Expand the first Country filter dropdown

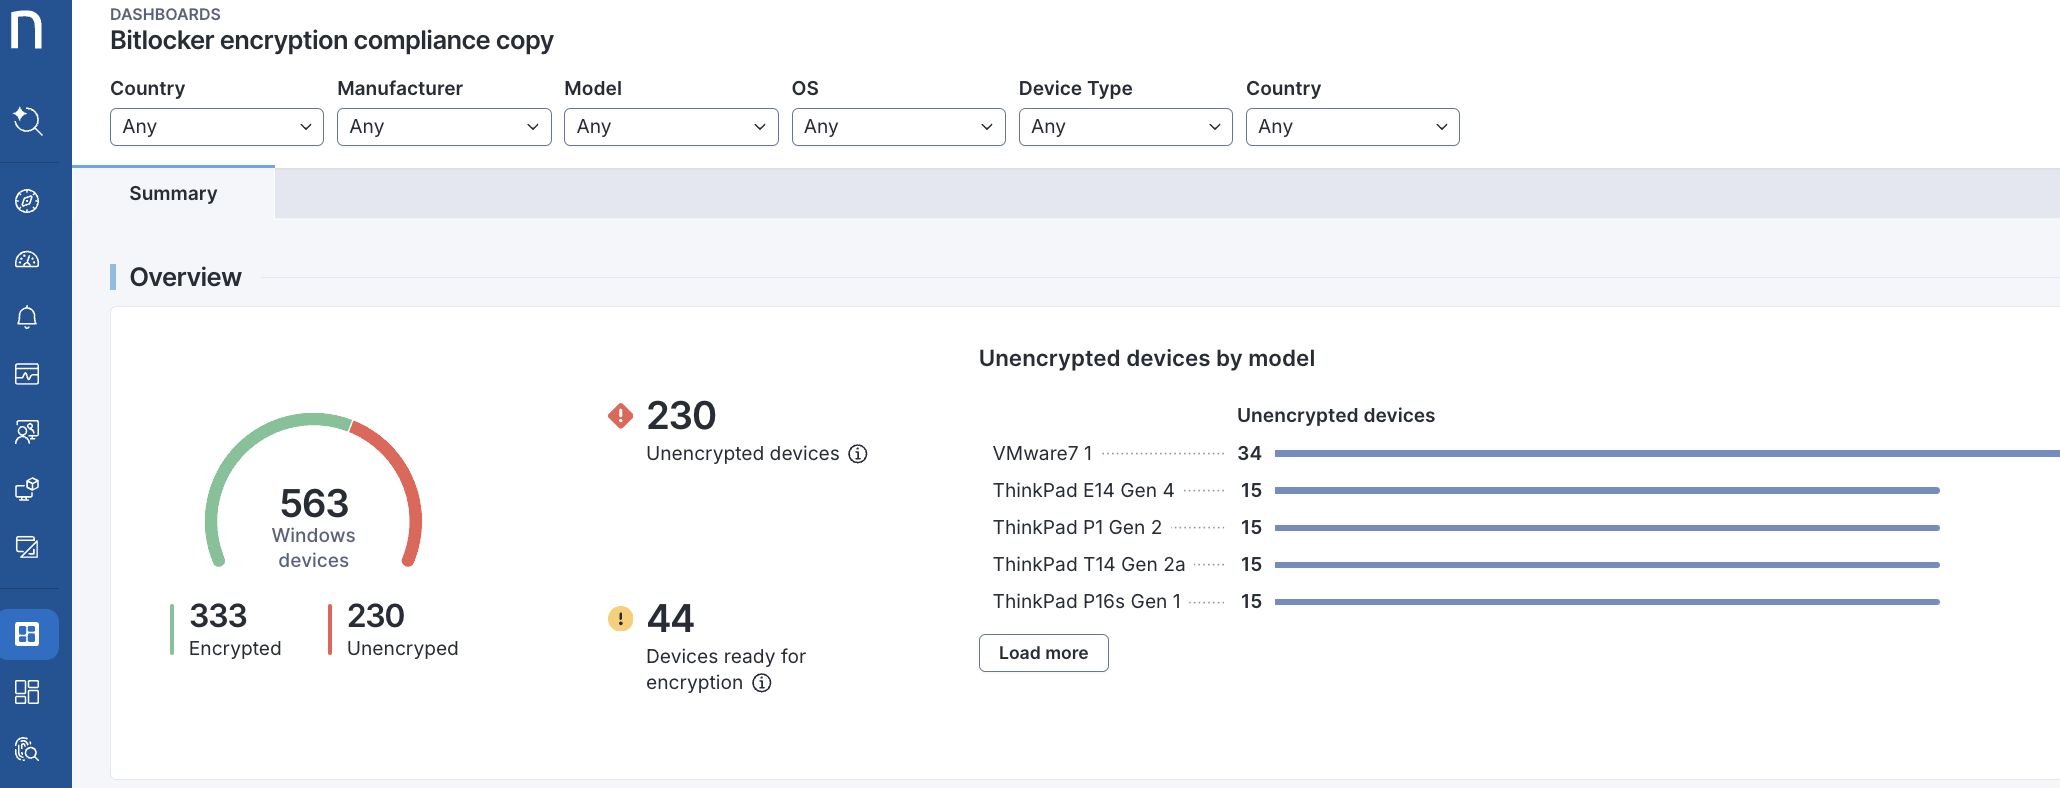(x=216, y=127)
